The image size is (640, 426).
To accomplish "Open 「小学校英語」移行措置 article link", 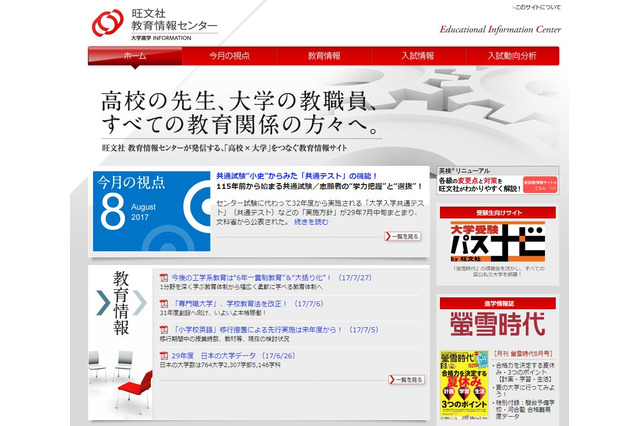I will [275, 329].
